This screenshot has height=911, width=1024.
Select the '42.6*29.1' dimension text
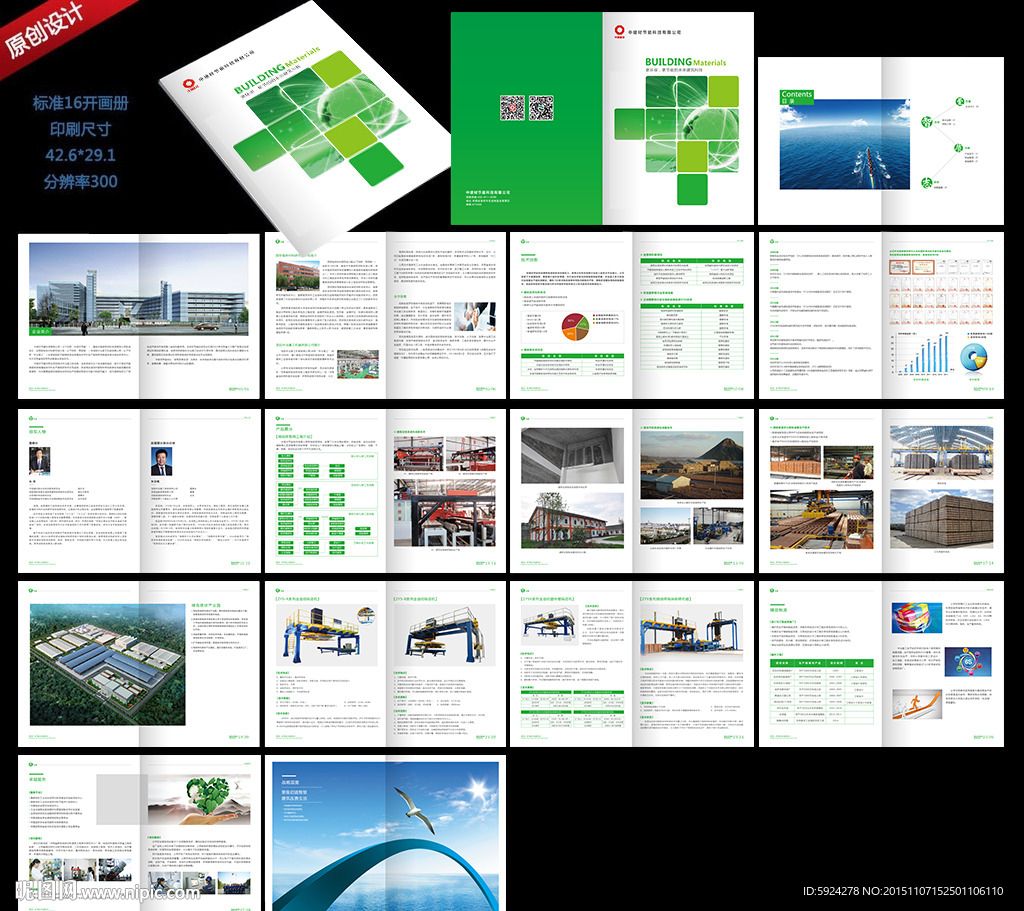click(x=80, y=155)
